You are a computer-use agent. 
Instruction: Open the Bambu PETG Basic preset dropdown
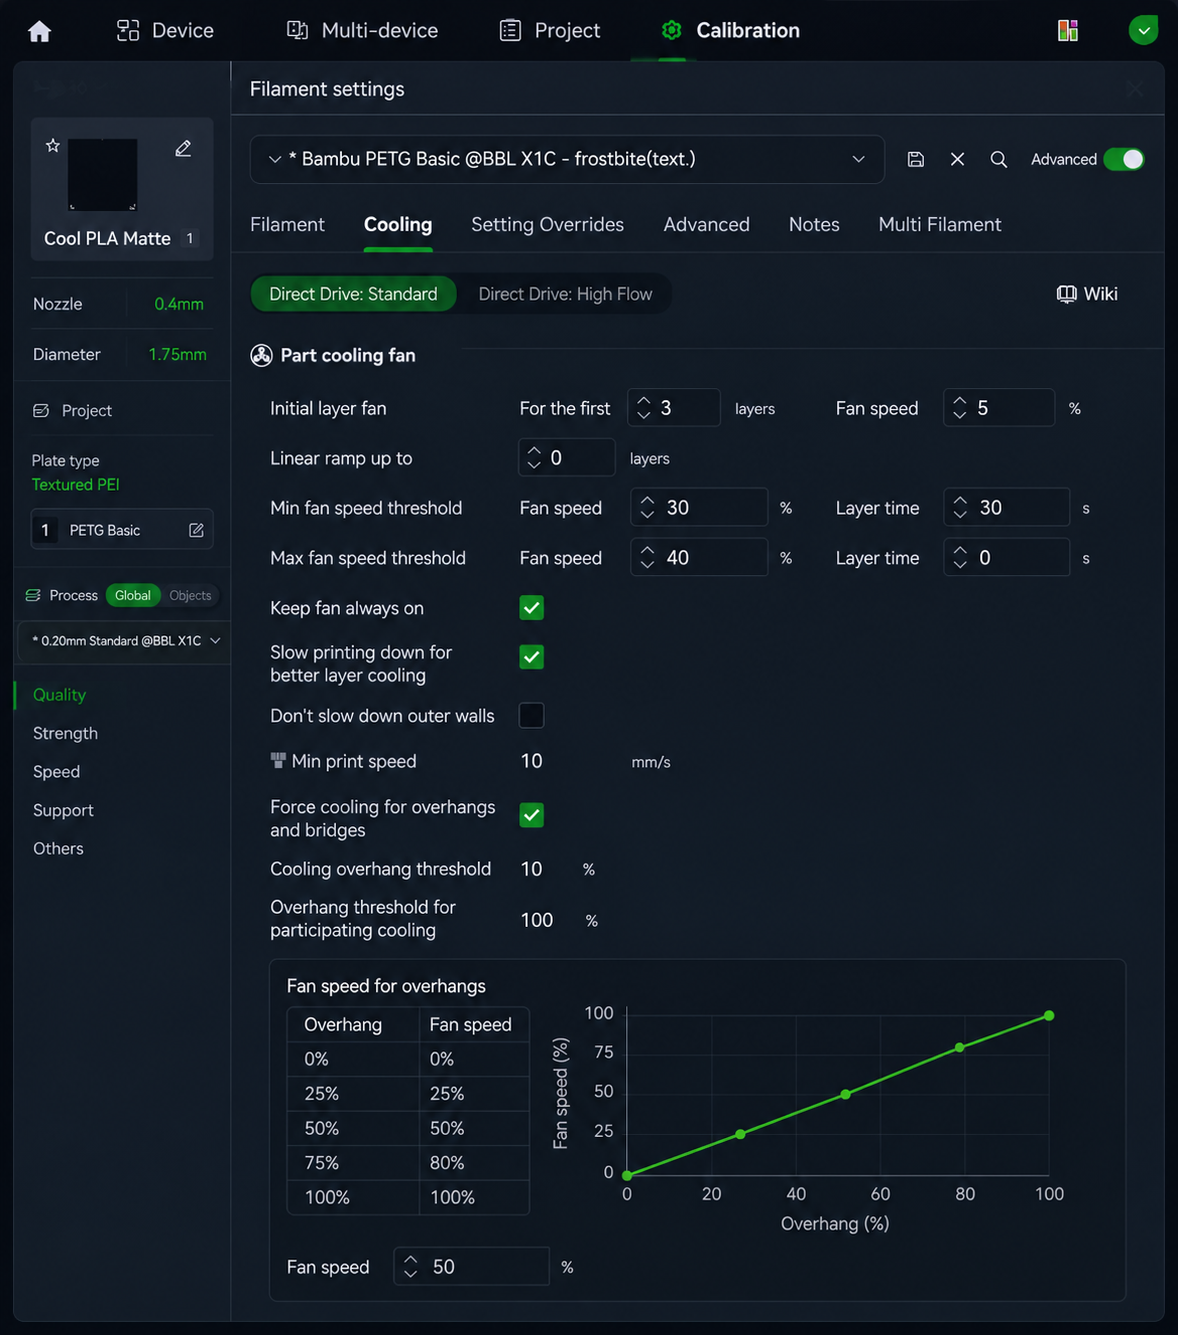[567, 159]
